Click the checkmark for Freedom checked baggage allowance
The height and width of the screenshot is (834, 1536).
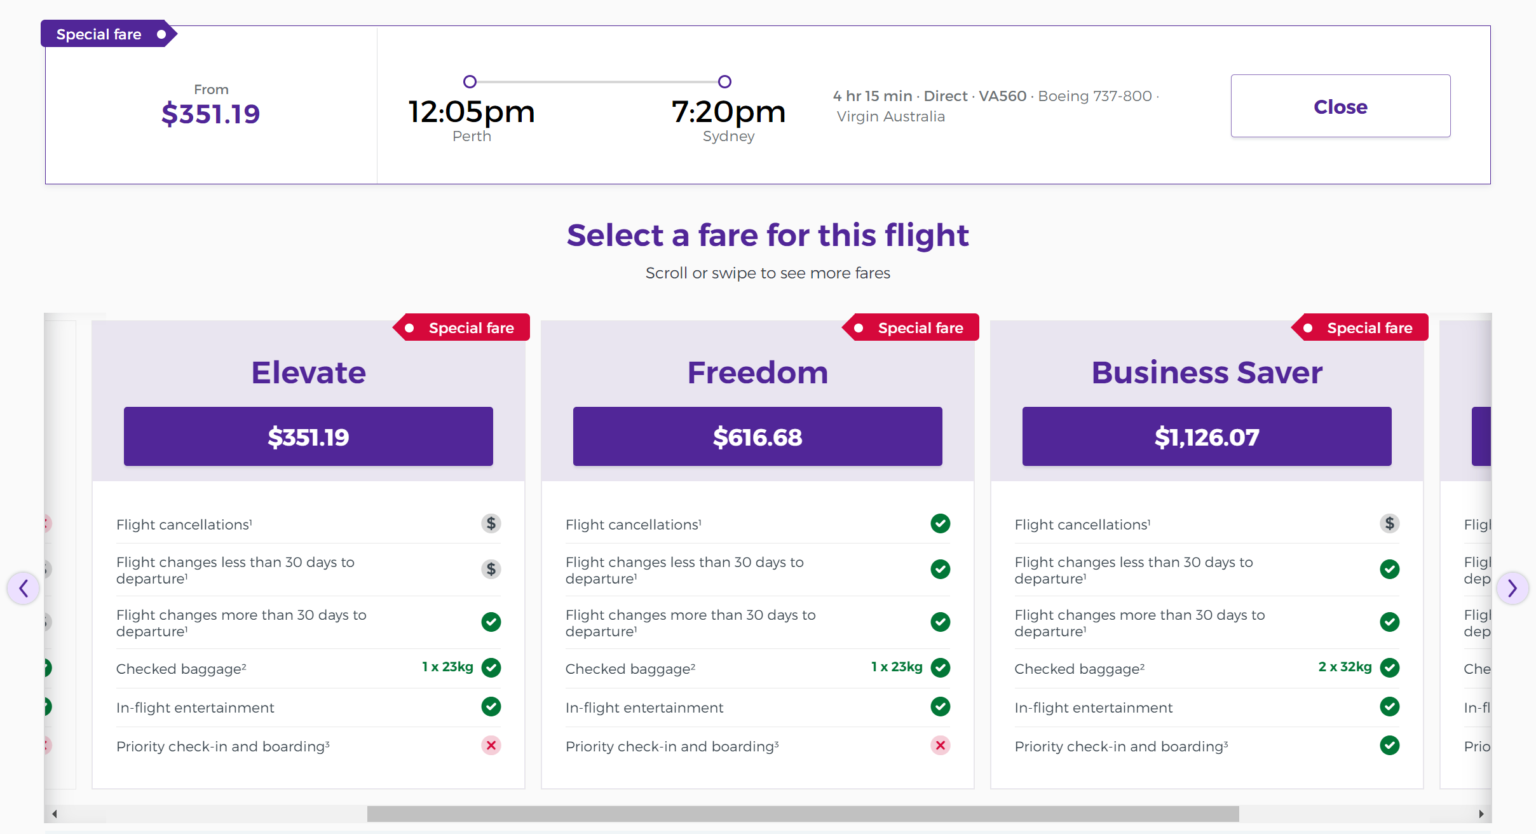tap(940, 667)
